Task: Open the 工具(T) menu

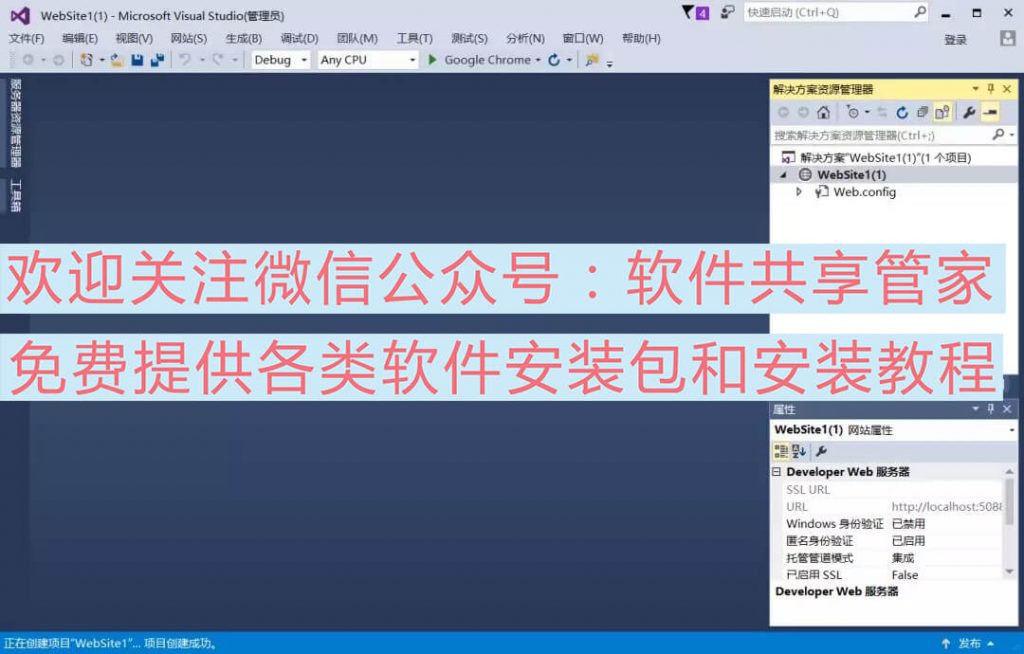Action: coord(415,39)
